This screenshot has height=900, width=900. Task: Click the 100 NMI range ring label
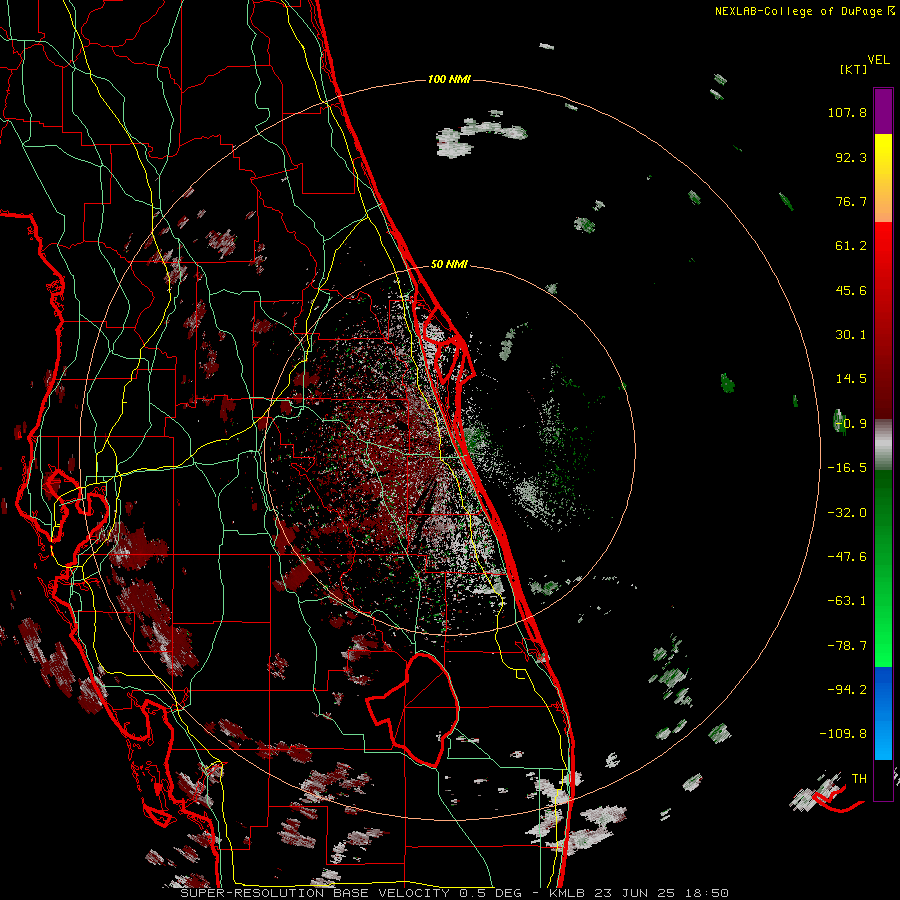pos(449,79)
